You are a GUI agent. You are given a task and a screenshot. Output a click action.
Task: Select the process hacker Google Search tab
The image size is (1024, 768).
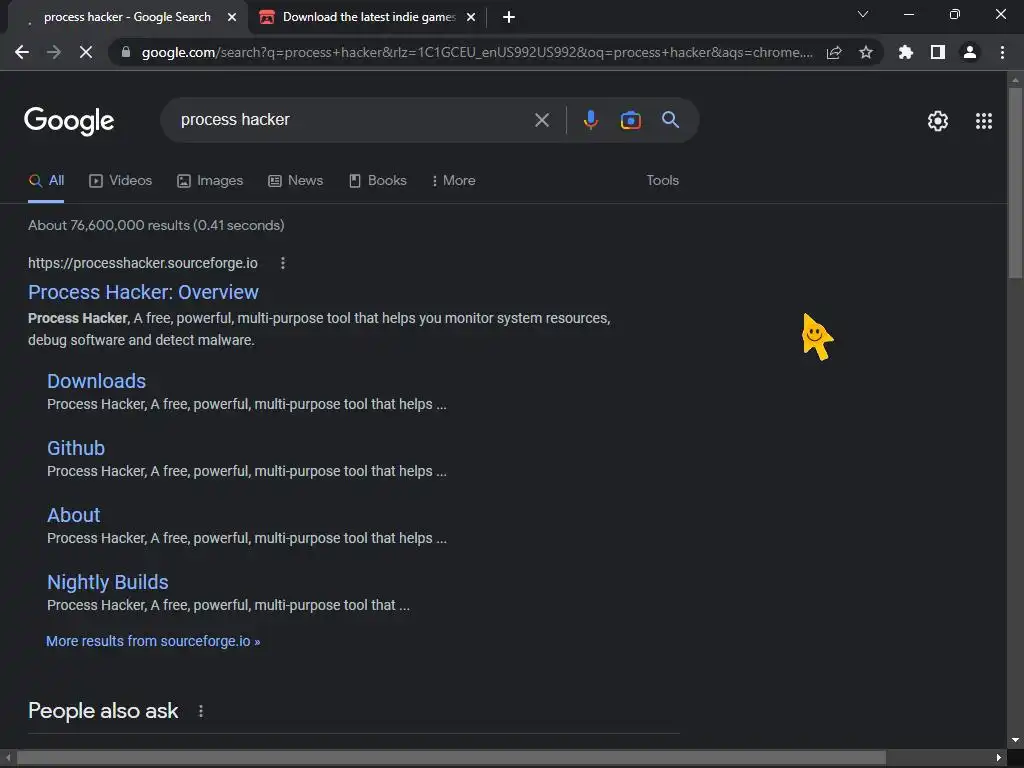coord(127,17)
